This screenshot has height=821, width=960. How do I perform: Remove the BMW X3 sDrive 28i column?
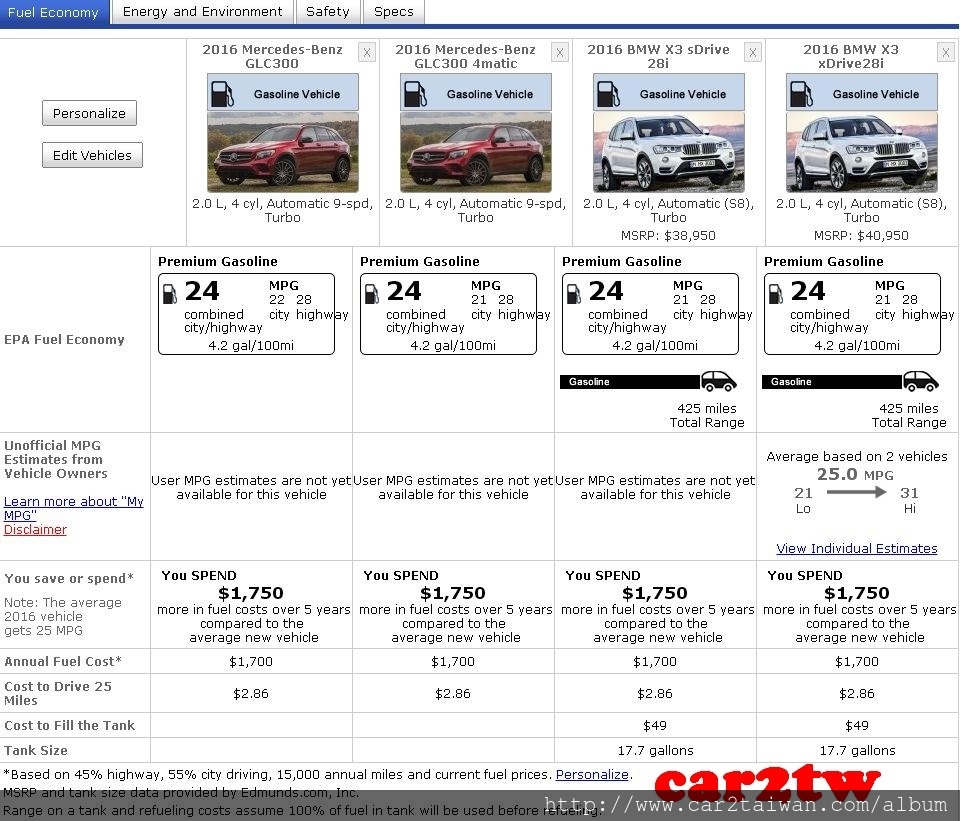point(752,53)
